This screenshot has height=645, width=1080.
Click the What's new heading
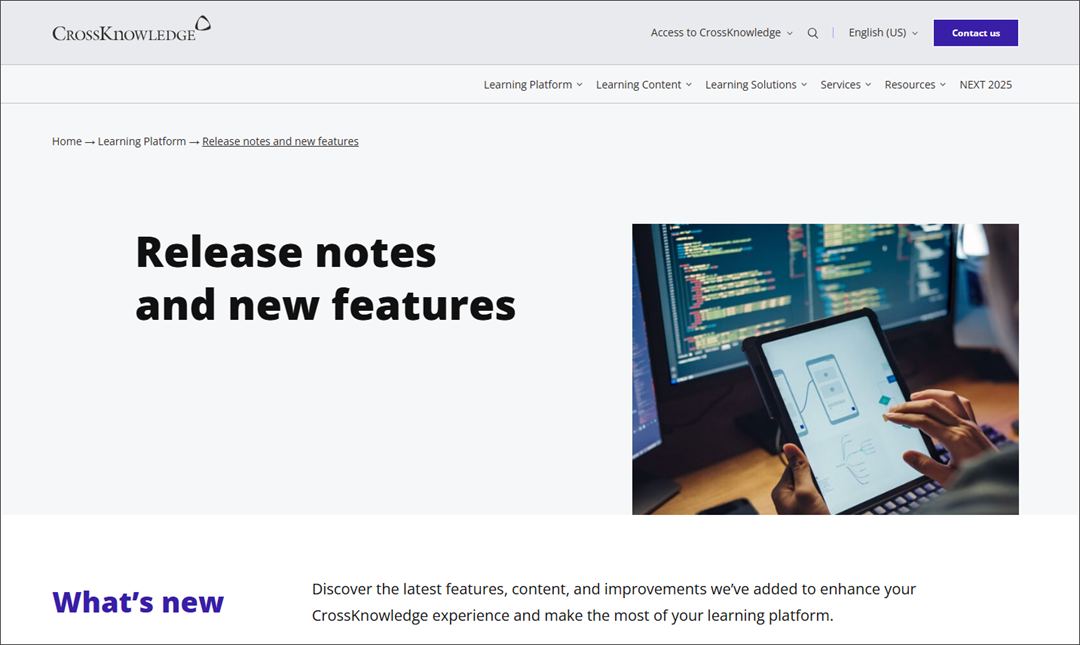pyautogui.click(x=138, y=602)
